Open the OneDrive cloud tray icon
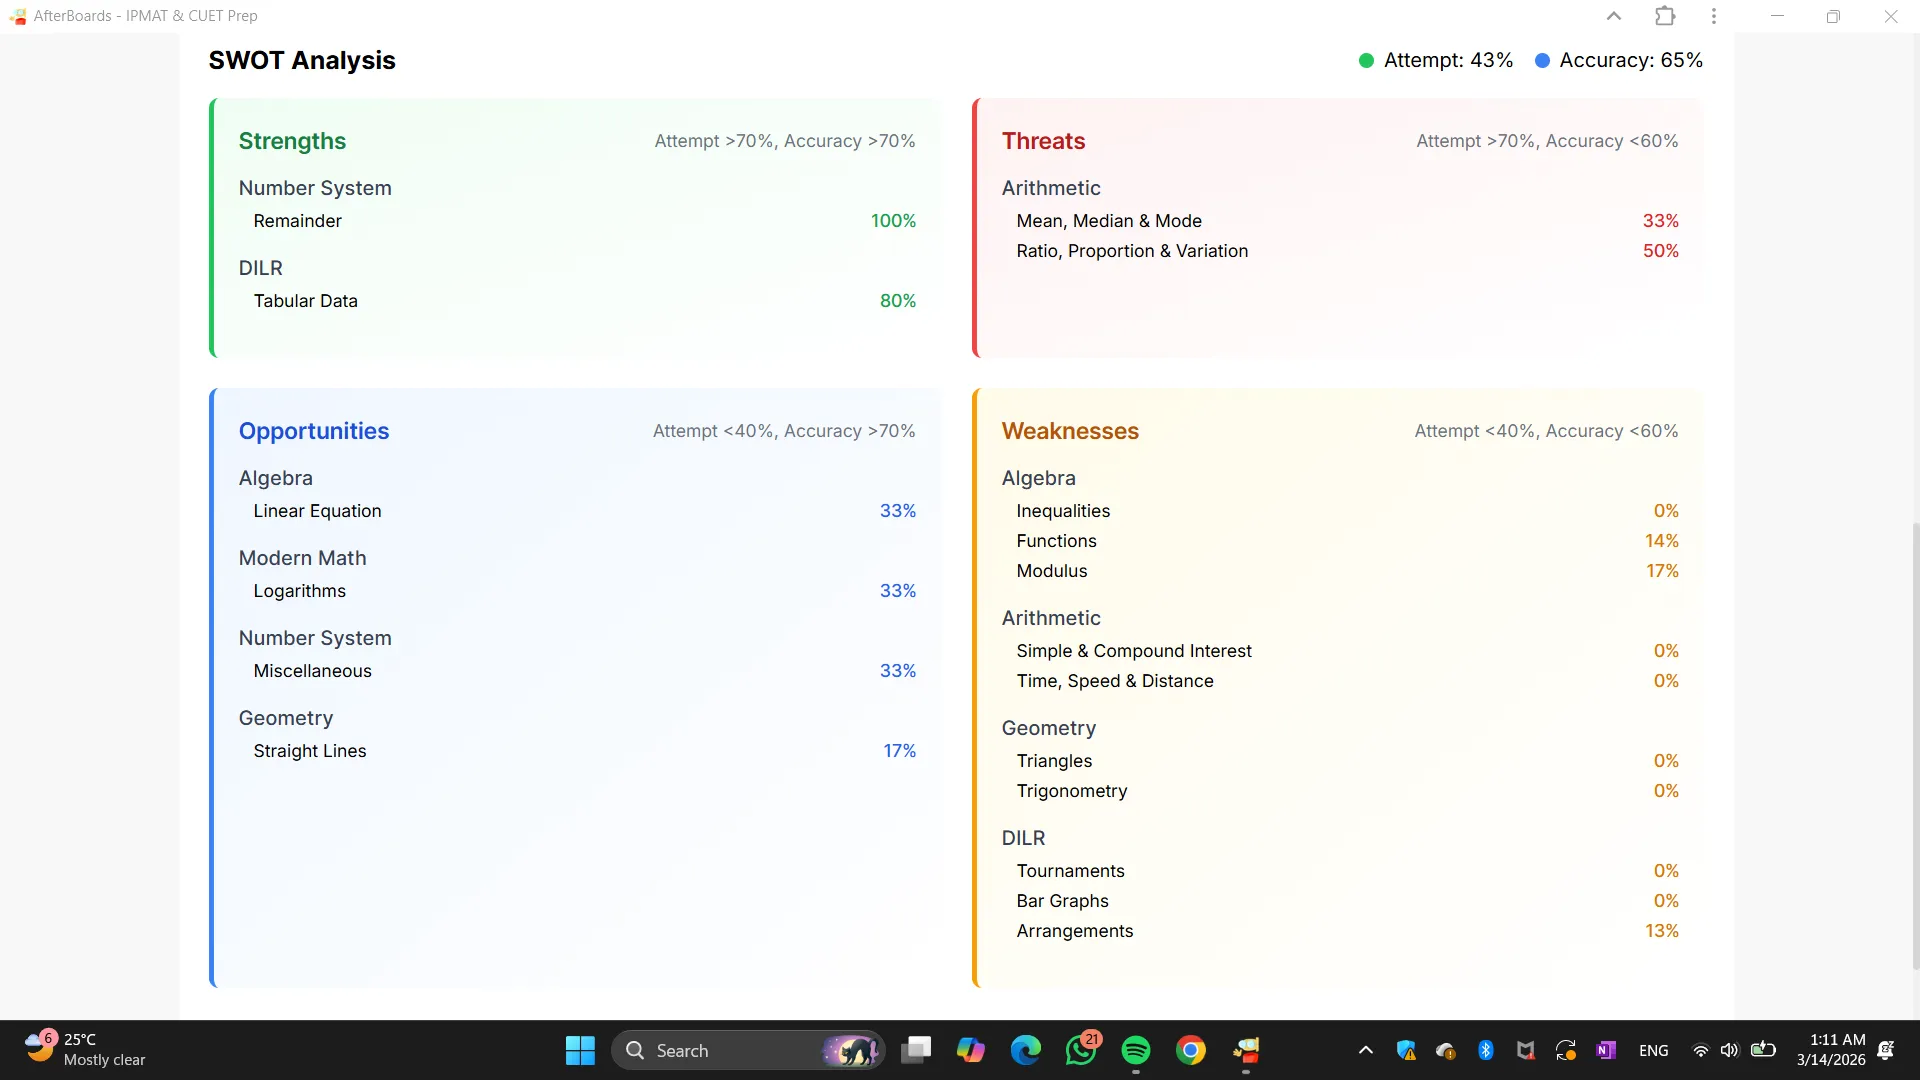The image size is (1920, 1080). pos(1446,1050)
